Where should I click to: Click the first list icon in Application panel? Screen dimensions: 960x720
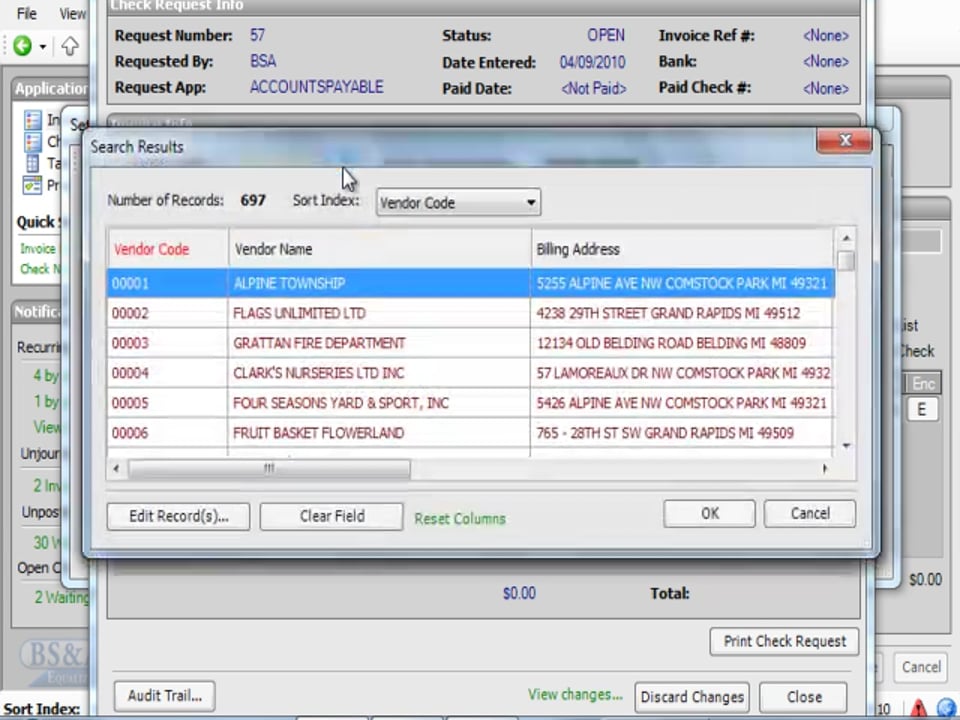point(33,120)
